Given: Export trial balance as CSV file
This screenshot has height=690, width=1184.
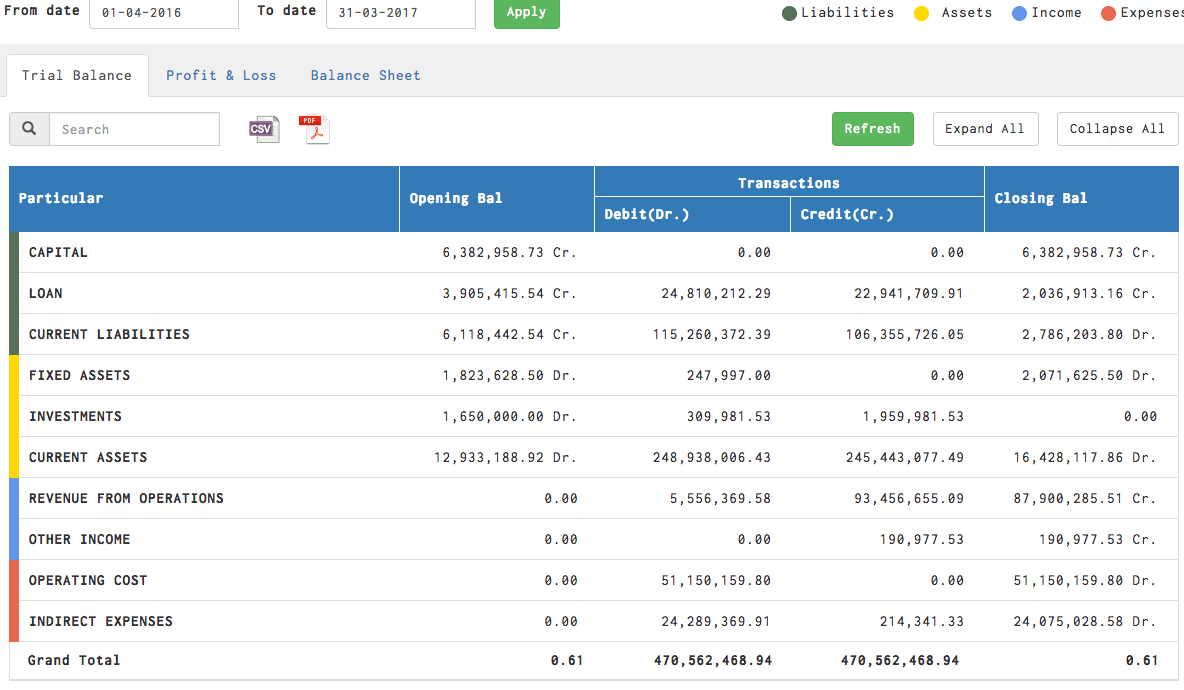Looking at the screenshot, I should point(264,129).
